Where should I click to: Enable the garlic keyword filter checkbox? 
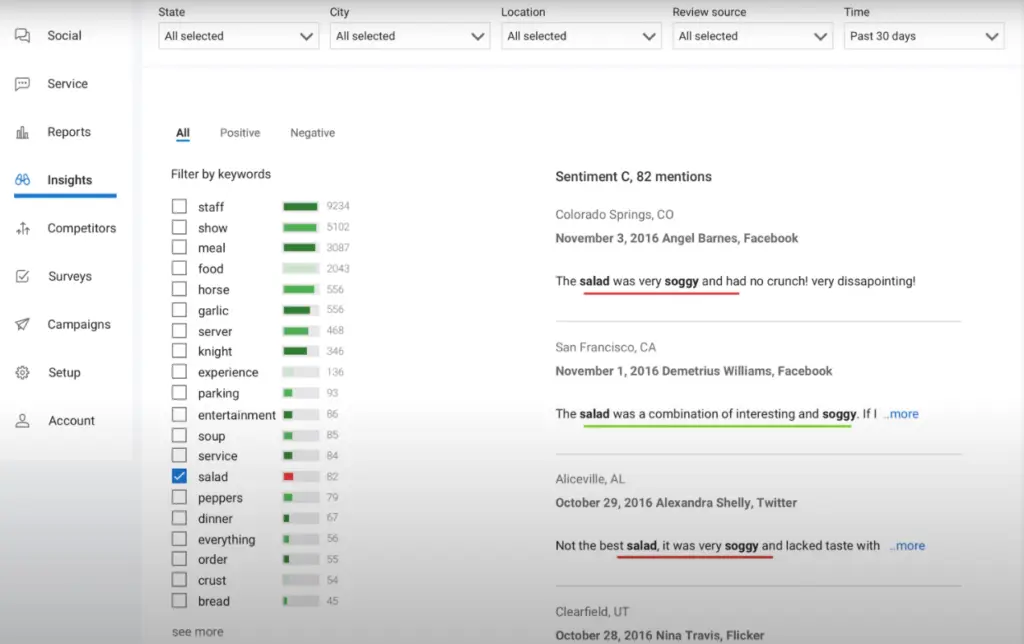coord(179,310)
